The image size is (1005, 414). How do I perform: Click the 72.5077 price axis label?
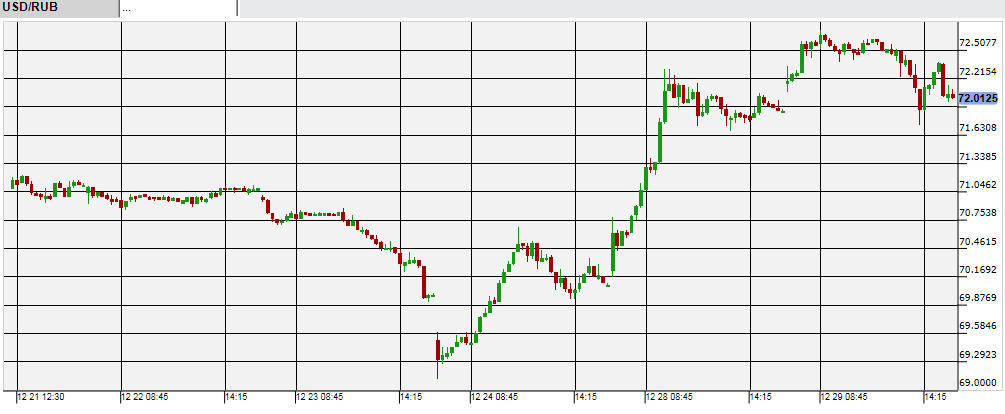point(977,43)
